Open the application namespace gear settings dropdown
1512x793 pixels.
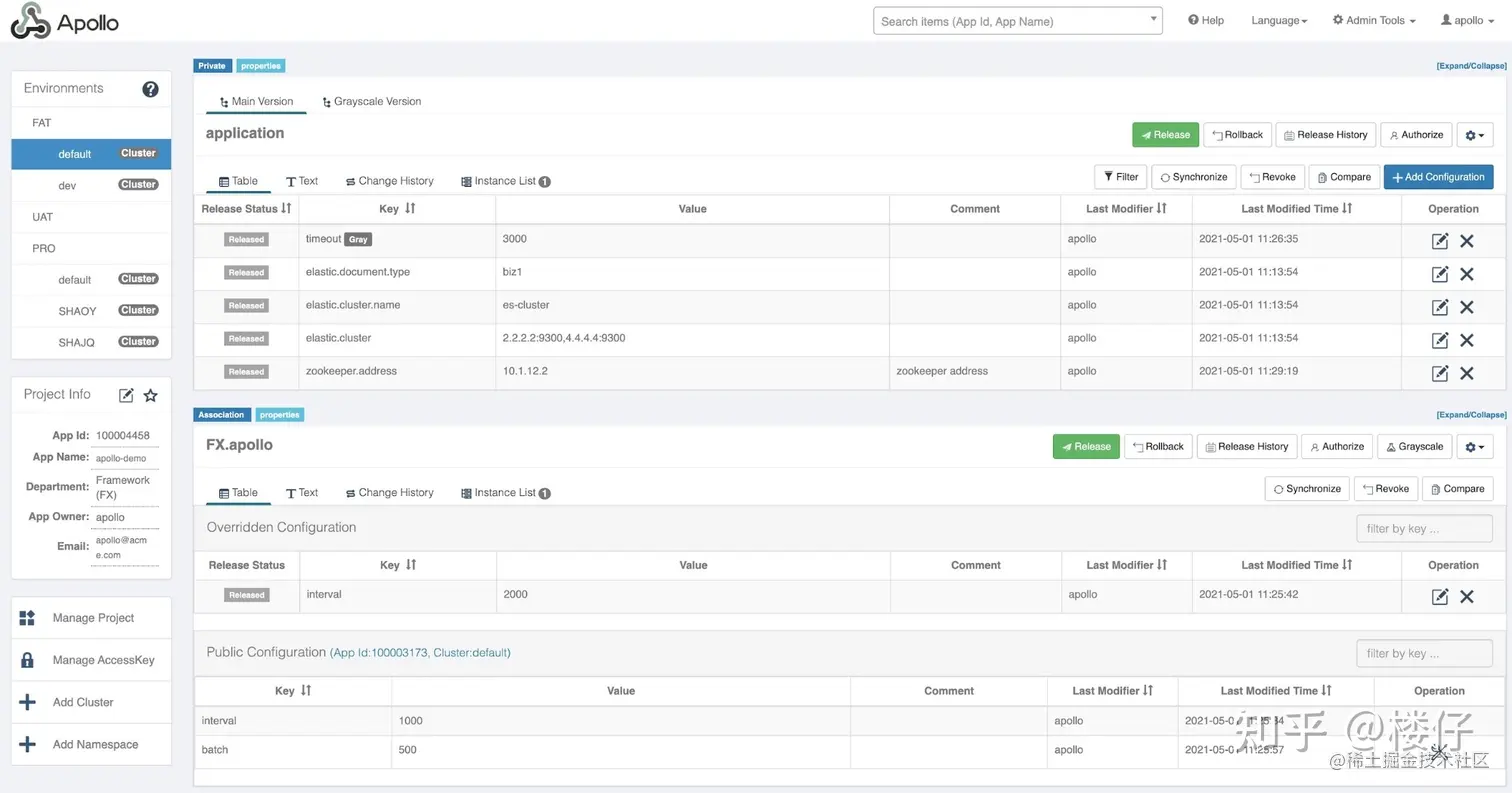(x=1475, y=135)
